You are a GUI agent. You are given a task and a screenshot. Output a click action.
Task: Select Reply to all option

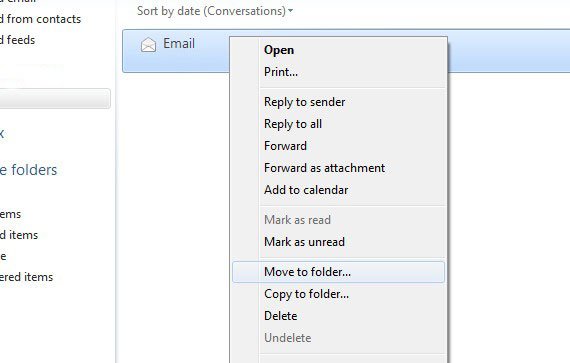point(293,124)
